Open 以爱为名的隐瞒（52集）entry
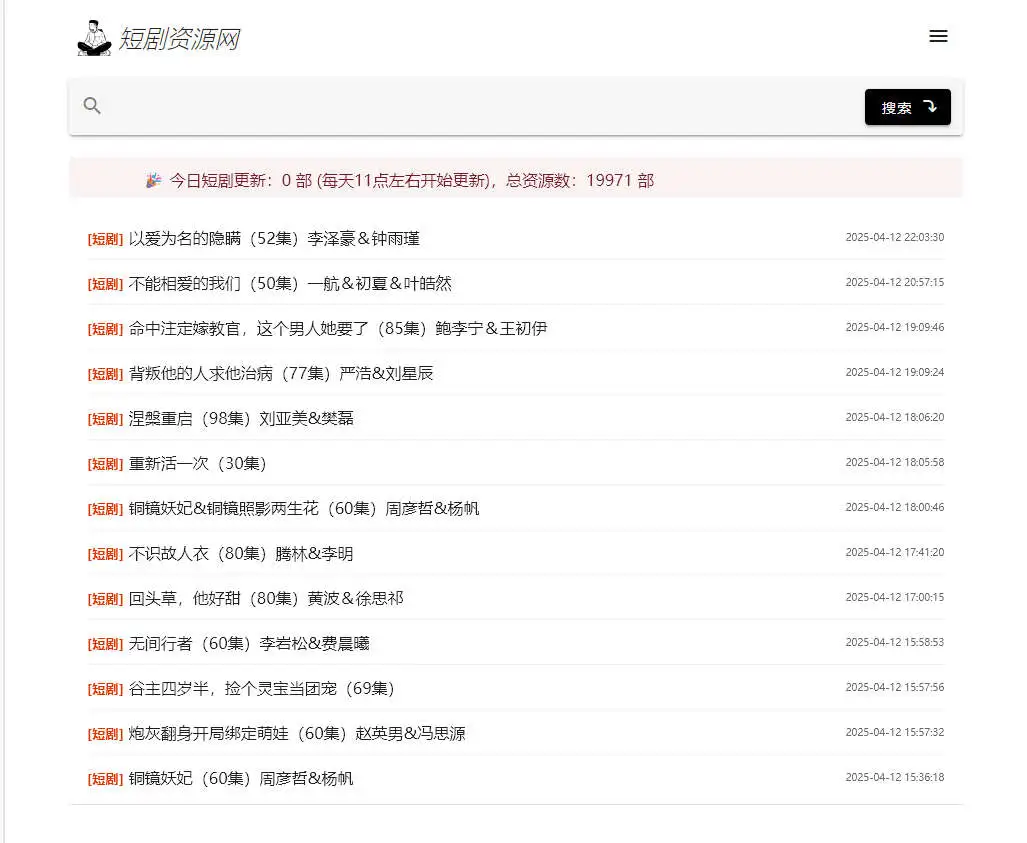Image resolution: width=1027 pixels, height=843 pixels. pos(274,239)
